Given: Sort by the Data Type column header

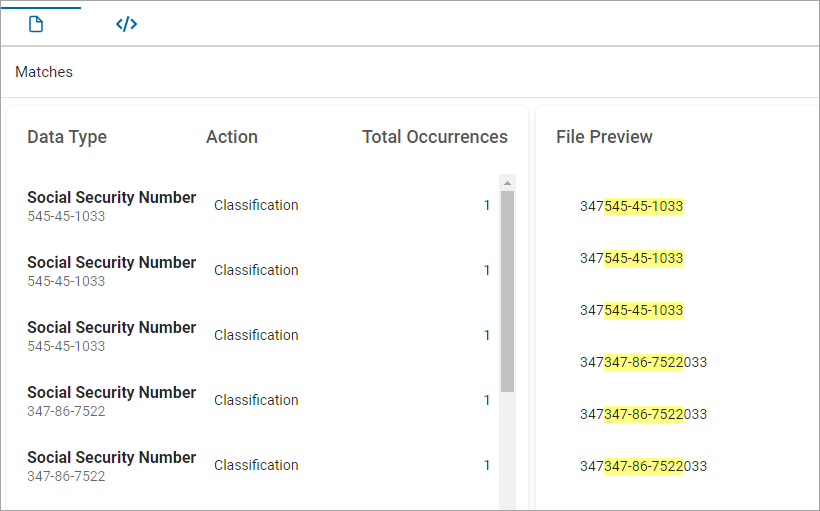Looking at the screenshot, I should 67,137.
